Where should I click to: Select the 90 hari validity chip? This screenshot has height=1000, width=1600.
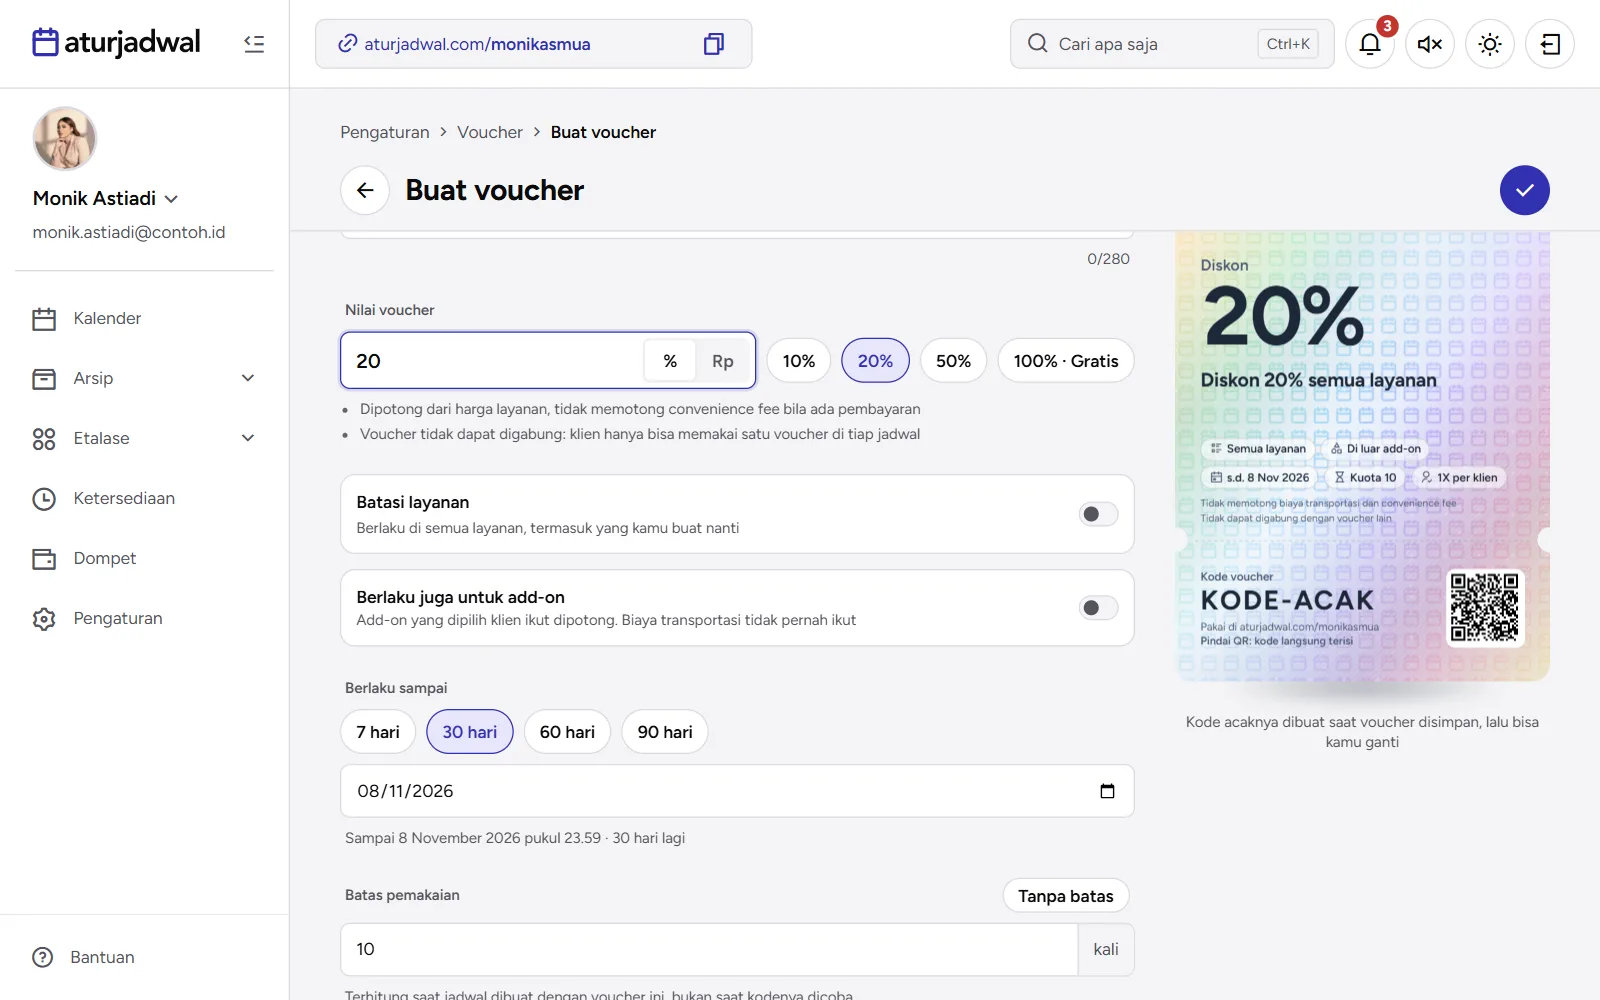click(x=665, y=732)
